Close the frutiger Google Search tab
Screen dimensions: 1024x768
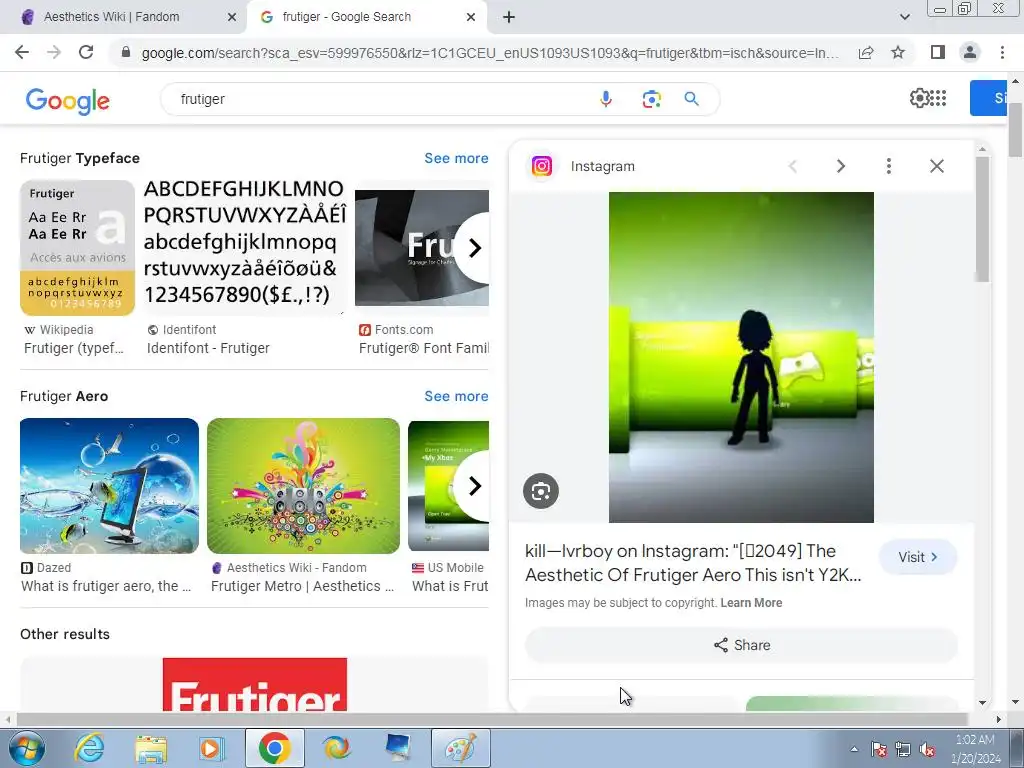pos(471,17)
